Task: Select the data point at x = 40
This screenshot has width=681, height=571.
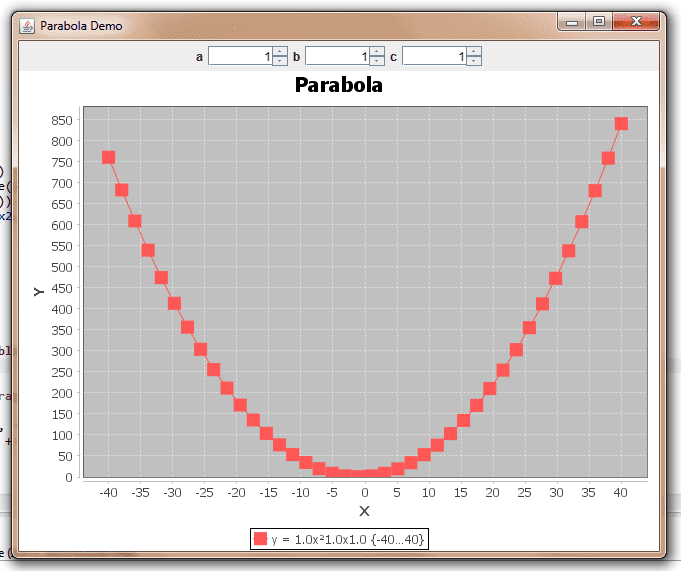Action: pos(621,124)
